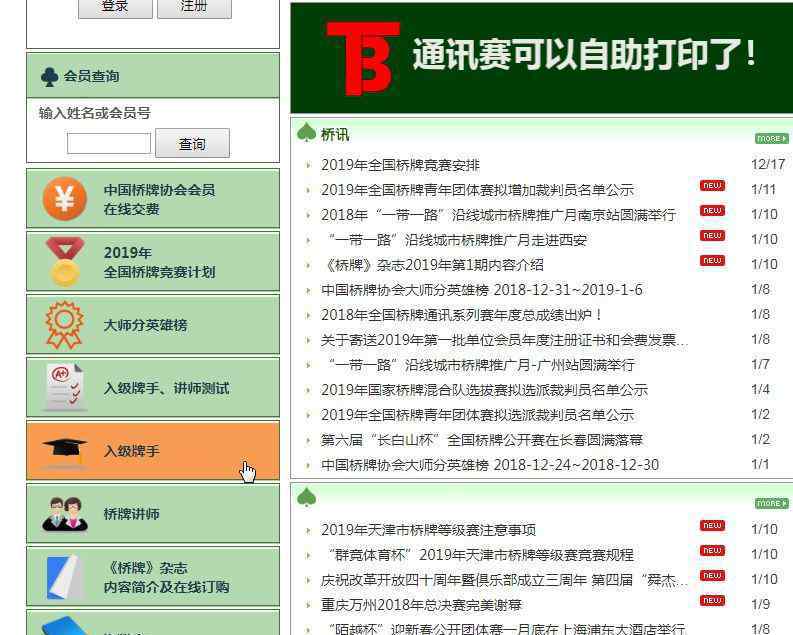Click the 会员查询 section header
The height and width of the screenshot is (635, 793).
pos(153,76)
